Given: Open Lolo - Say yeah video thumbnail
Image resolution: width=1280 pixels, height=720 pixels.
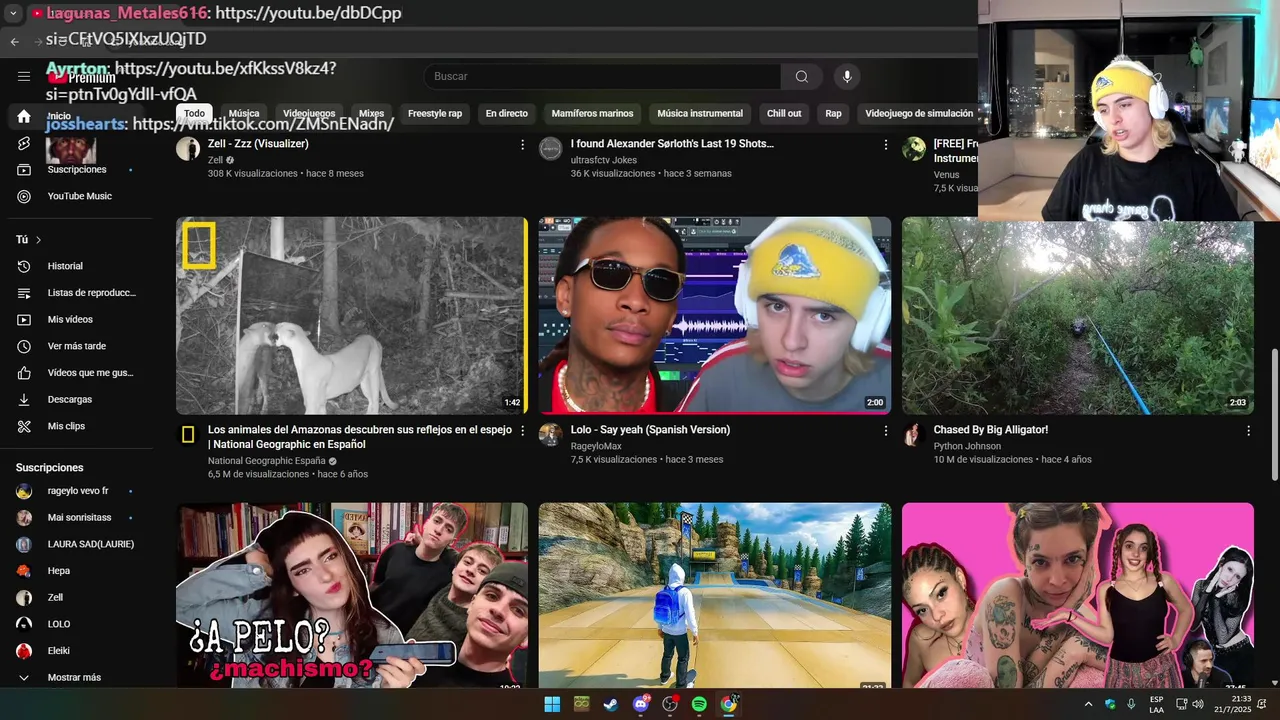Looking at the screenshot, I should pos(715,315).
